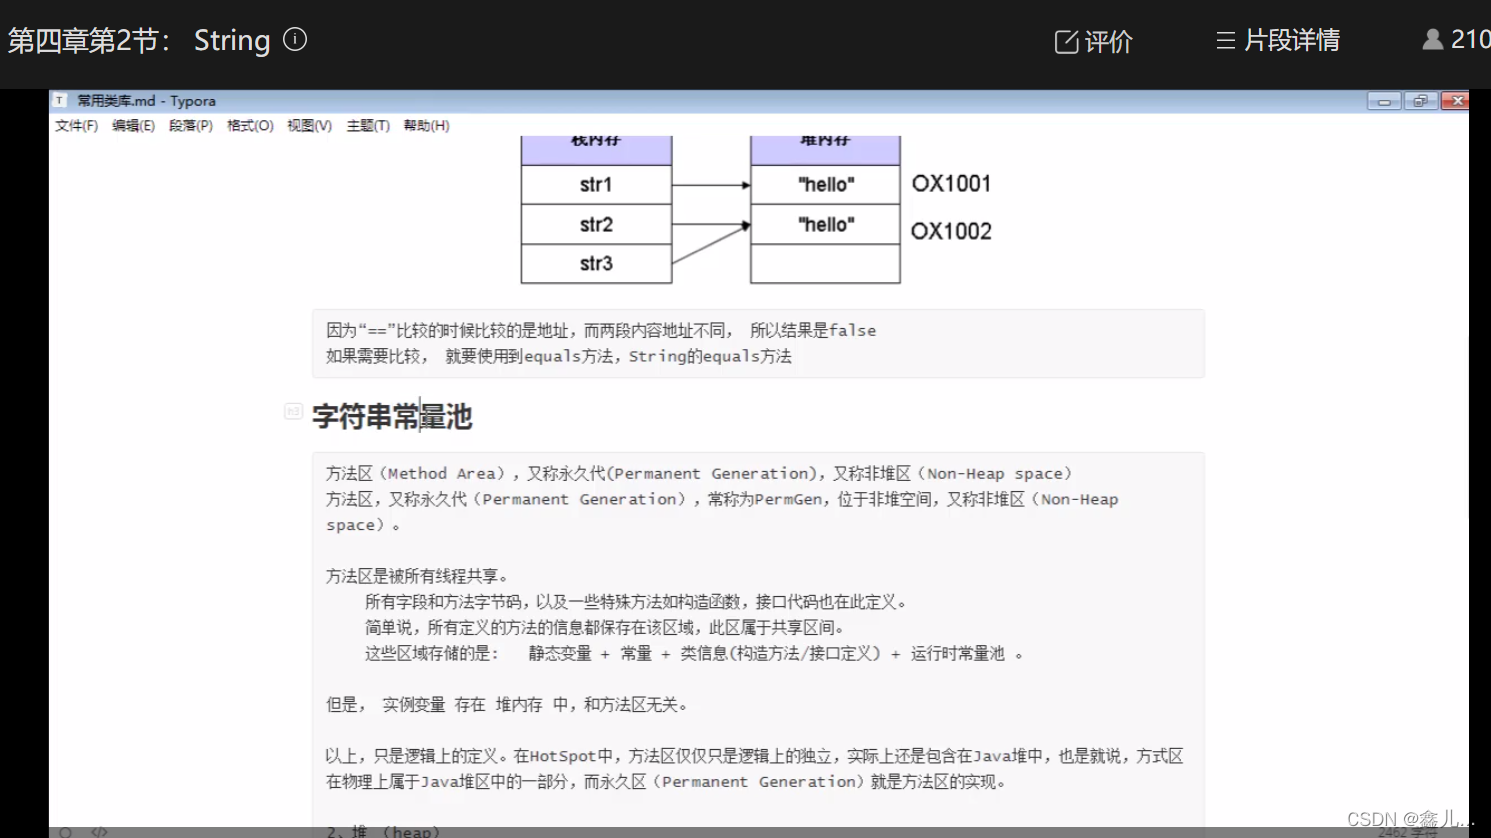1491x838 pixels.
Task: Click the h3 heading marker beside 字符串常量池
Action: [293, 411]
